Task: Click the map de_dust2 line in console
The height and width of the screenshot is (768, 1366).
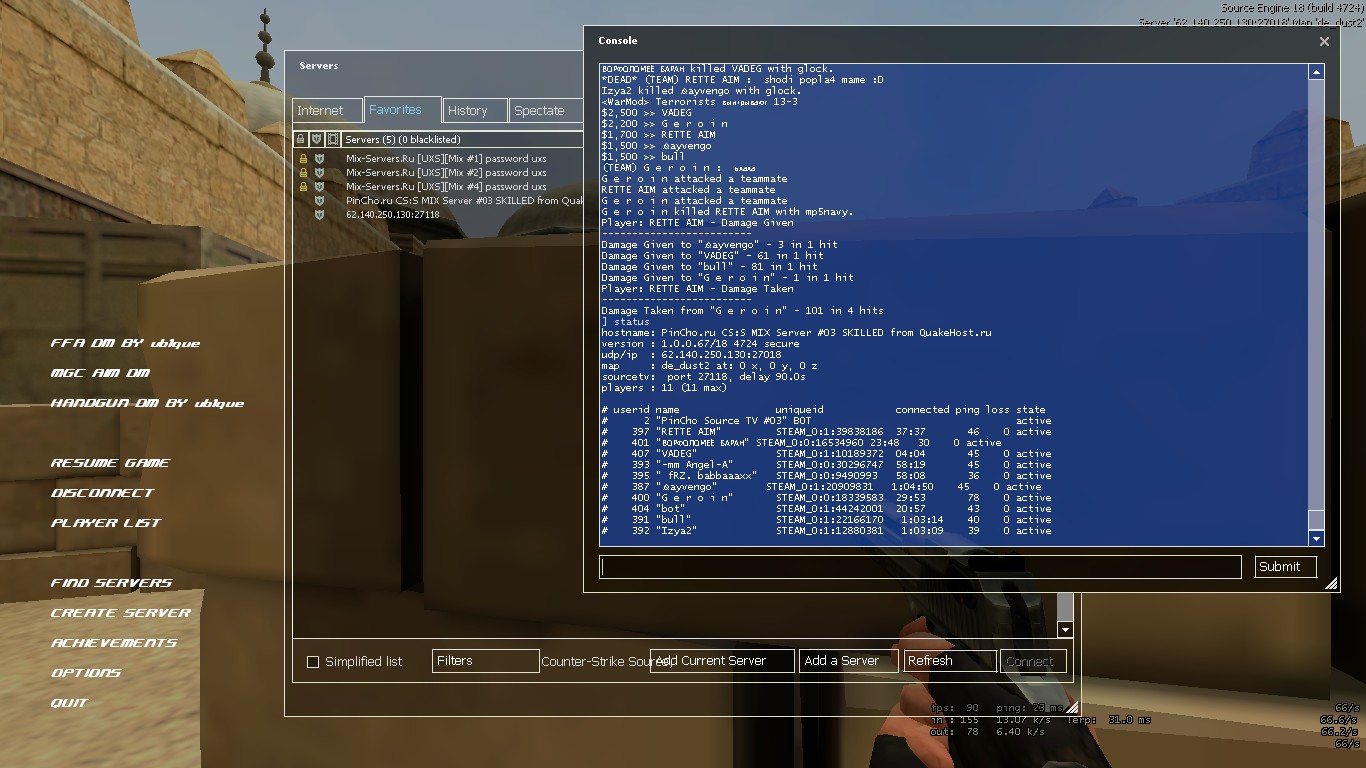Action: pyautogui.click(x=709, y=365)
